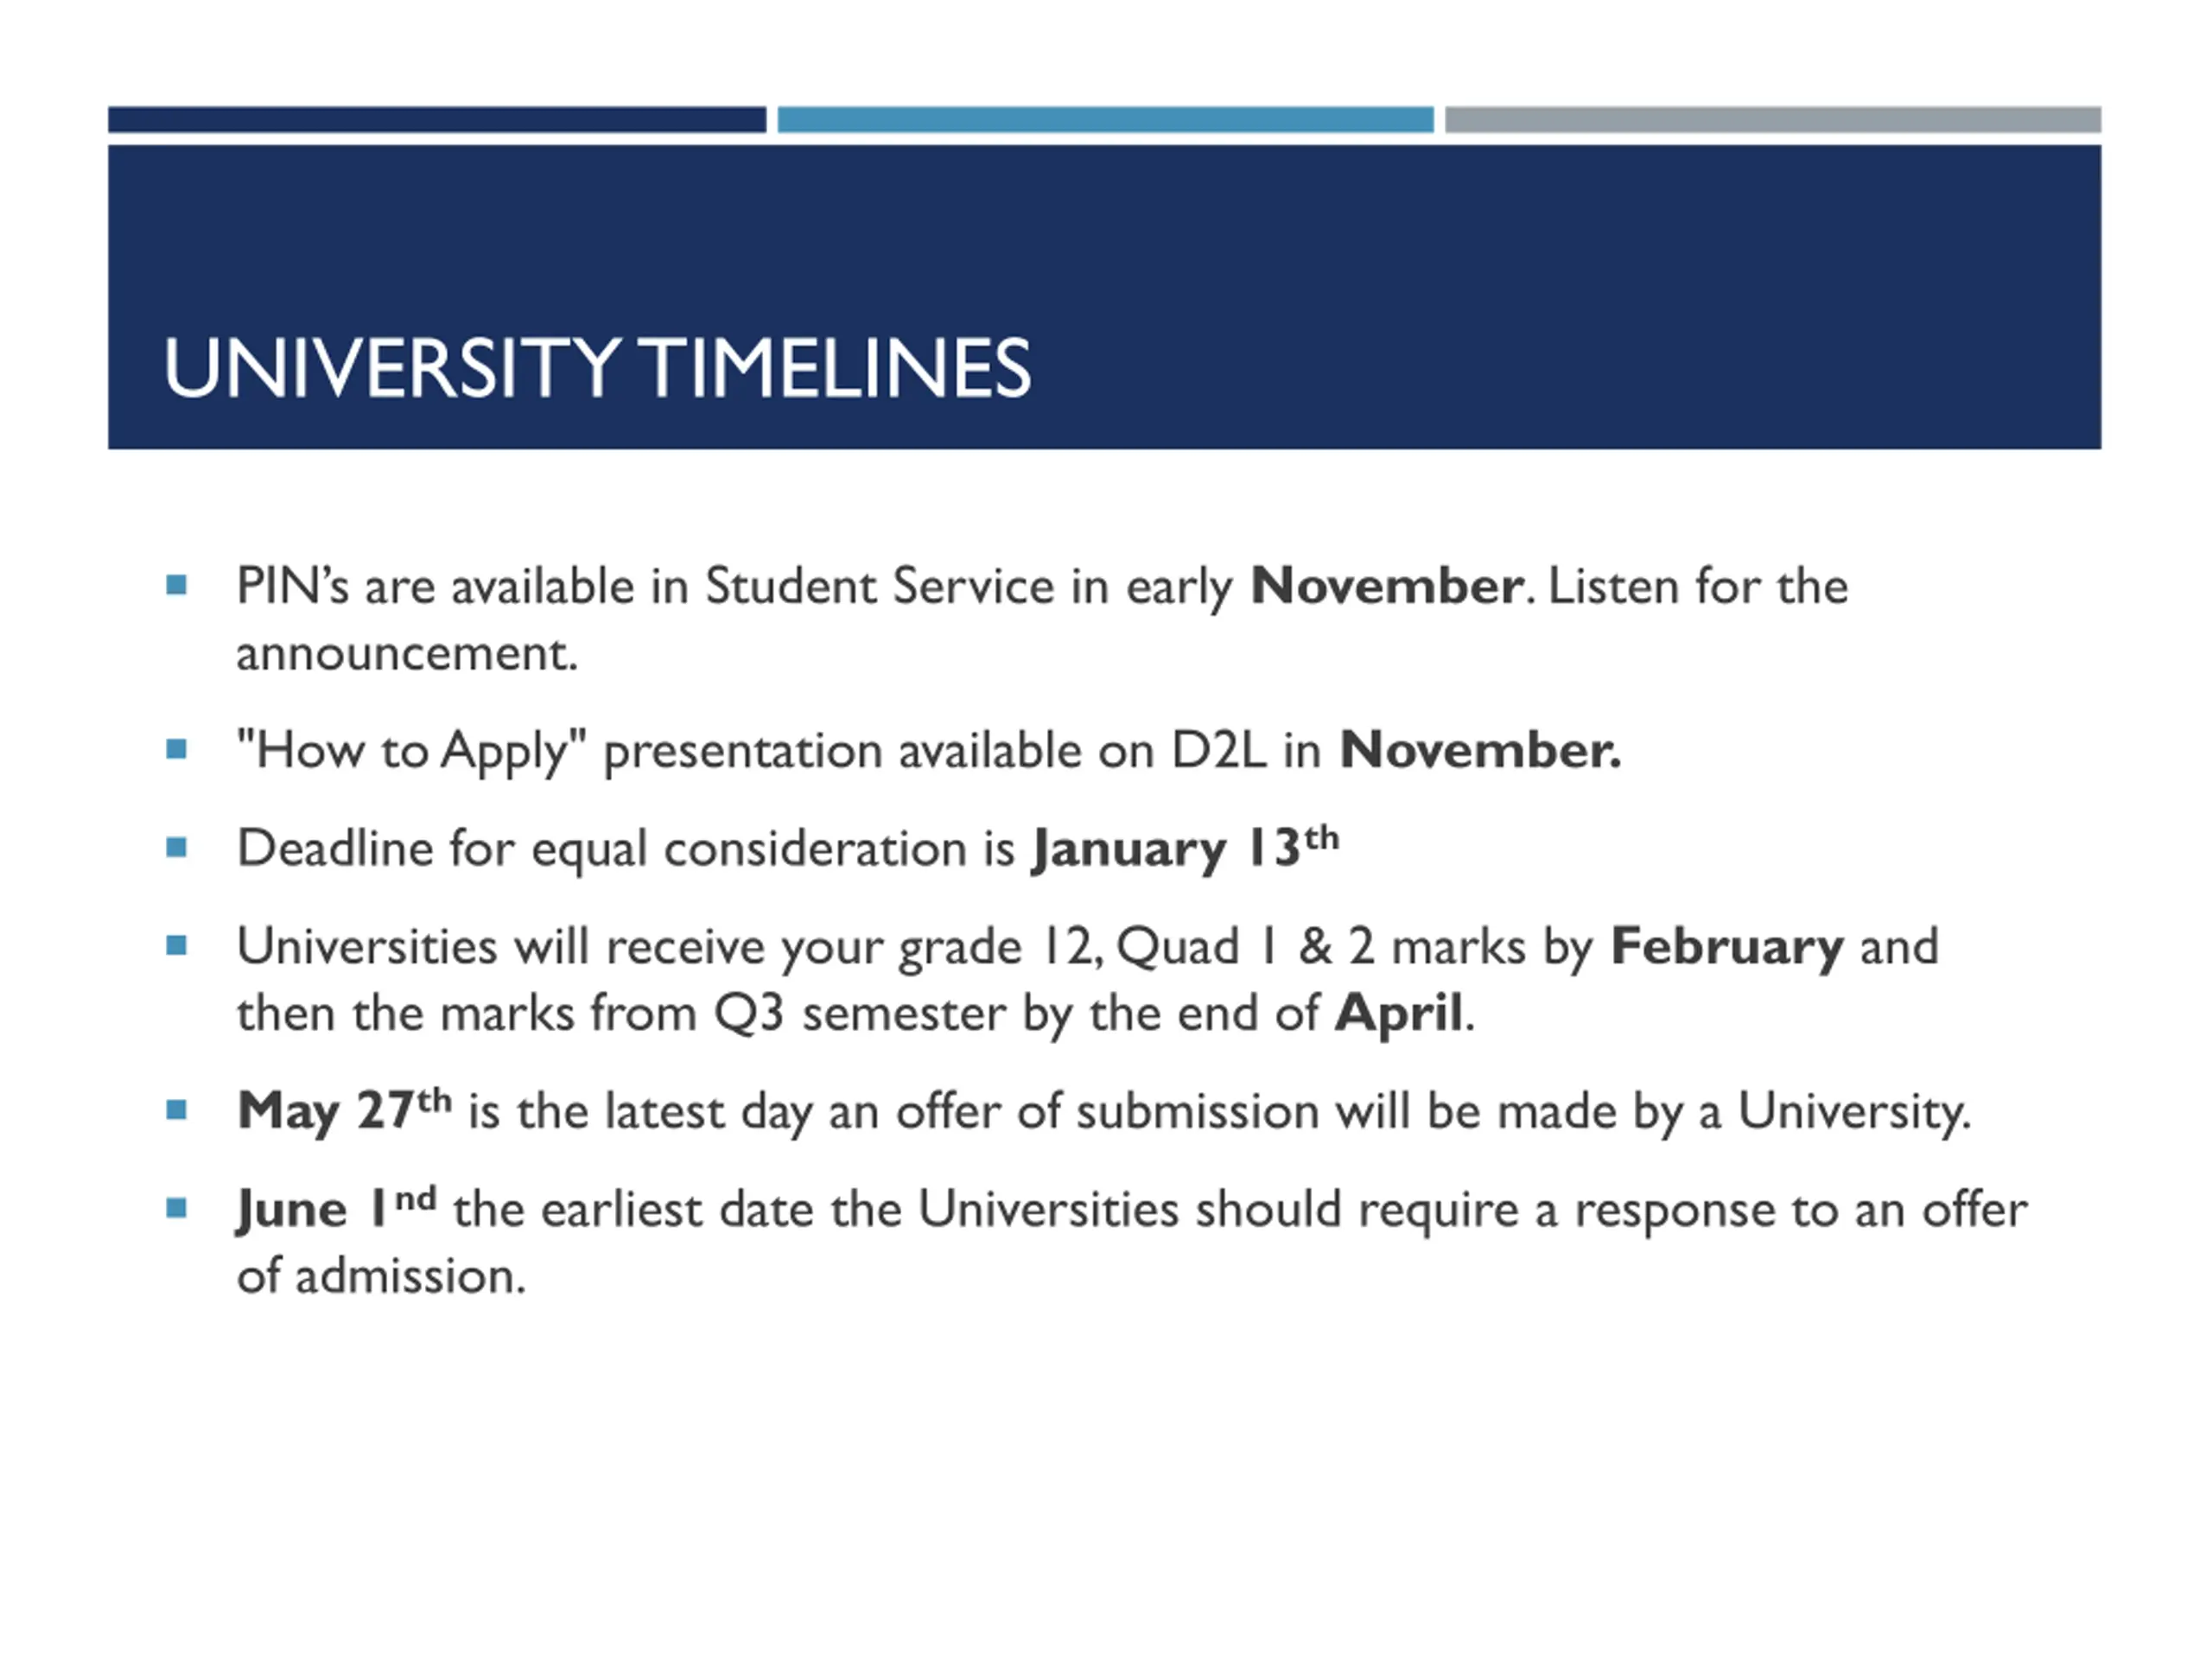Viewport: 2212px width, 1659px height.
Task: Click the bold June 1nd text
Action: pyautogui.click(x=337, y=1208)
